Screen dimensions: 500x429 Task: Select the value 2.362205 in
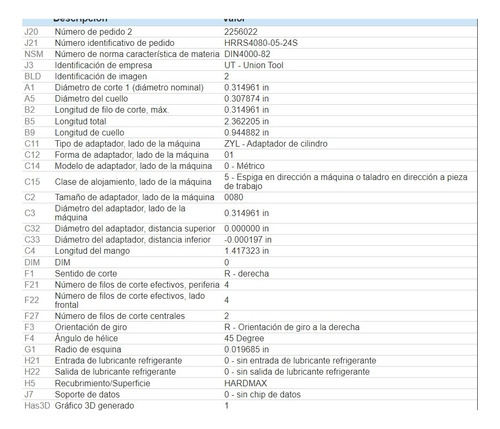click(x=246, y=121)
